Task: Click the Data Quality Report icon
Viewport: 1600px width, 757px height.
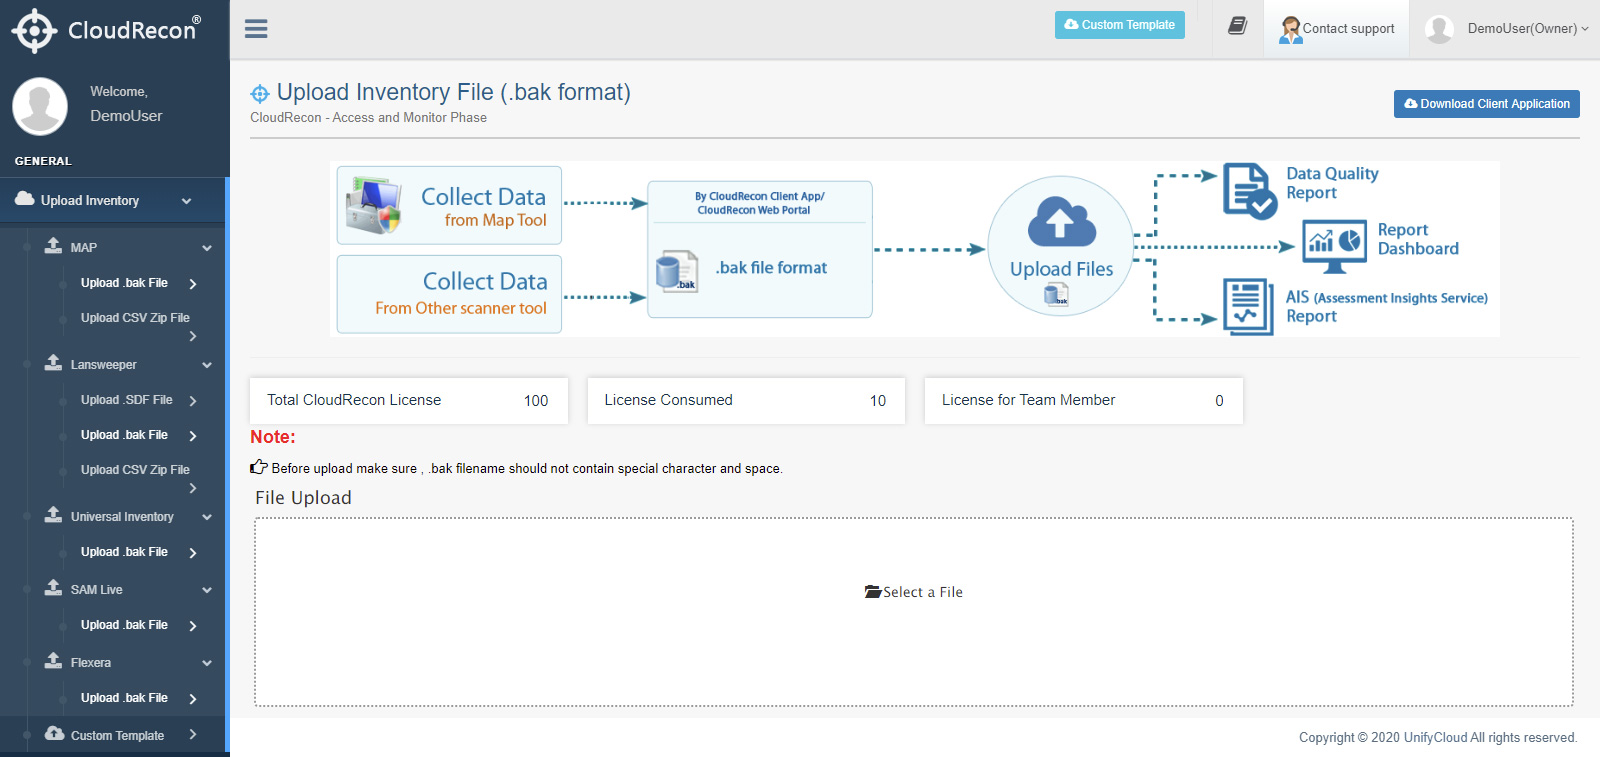Action: (1250, 191)
